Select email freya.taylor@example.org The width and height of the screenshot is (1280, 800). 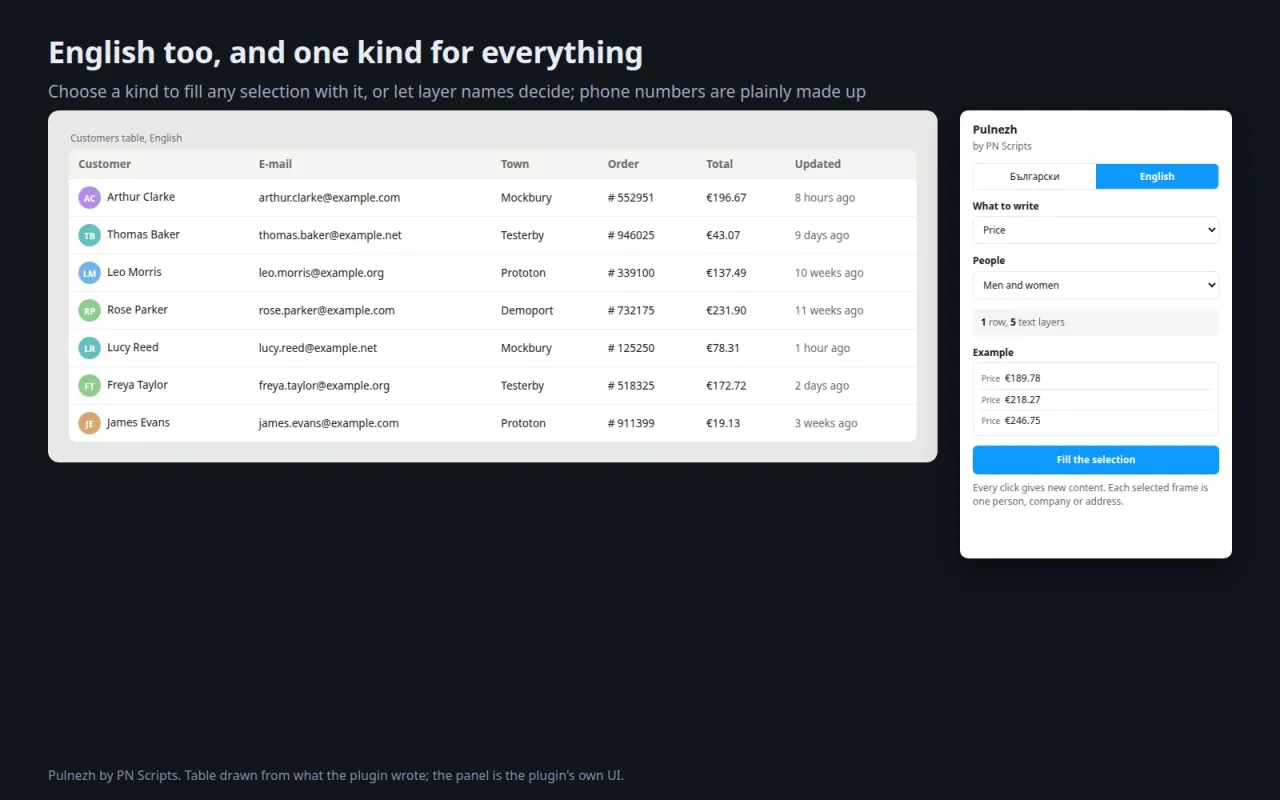[x=324, y=386]
